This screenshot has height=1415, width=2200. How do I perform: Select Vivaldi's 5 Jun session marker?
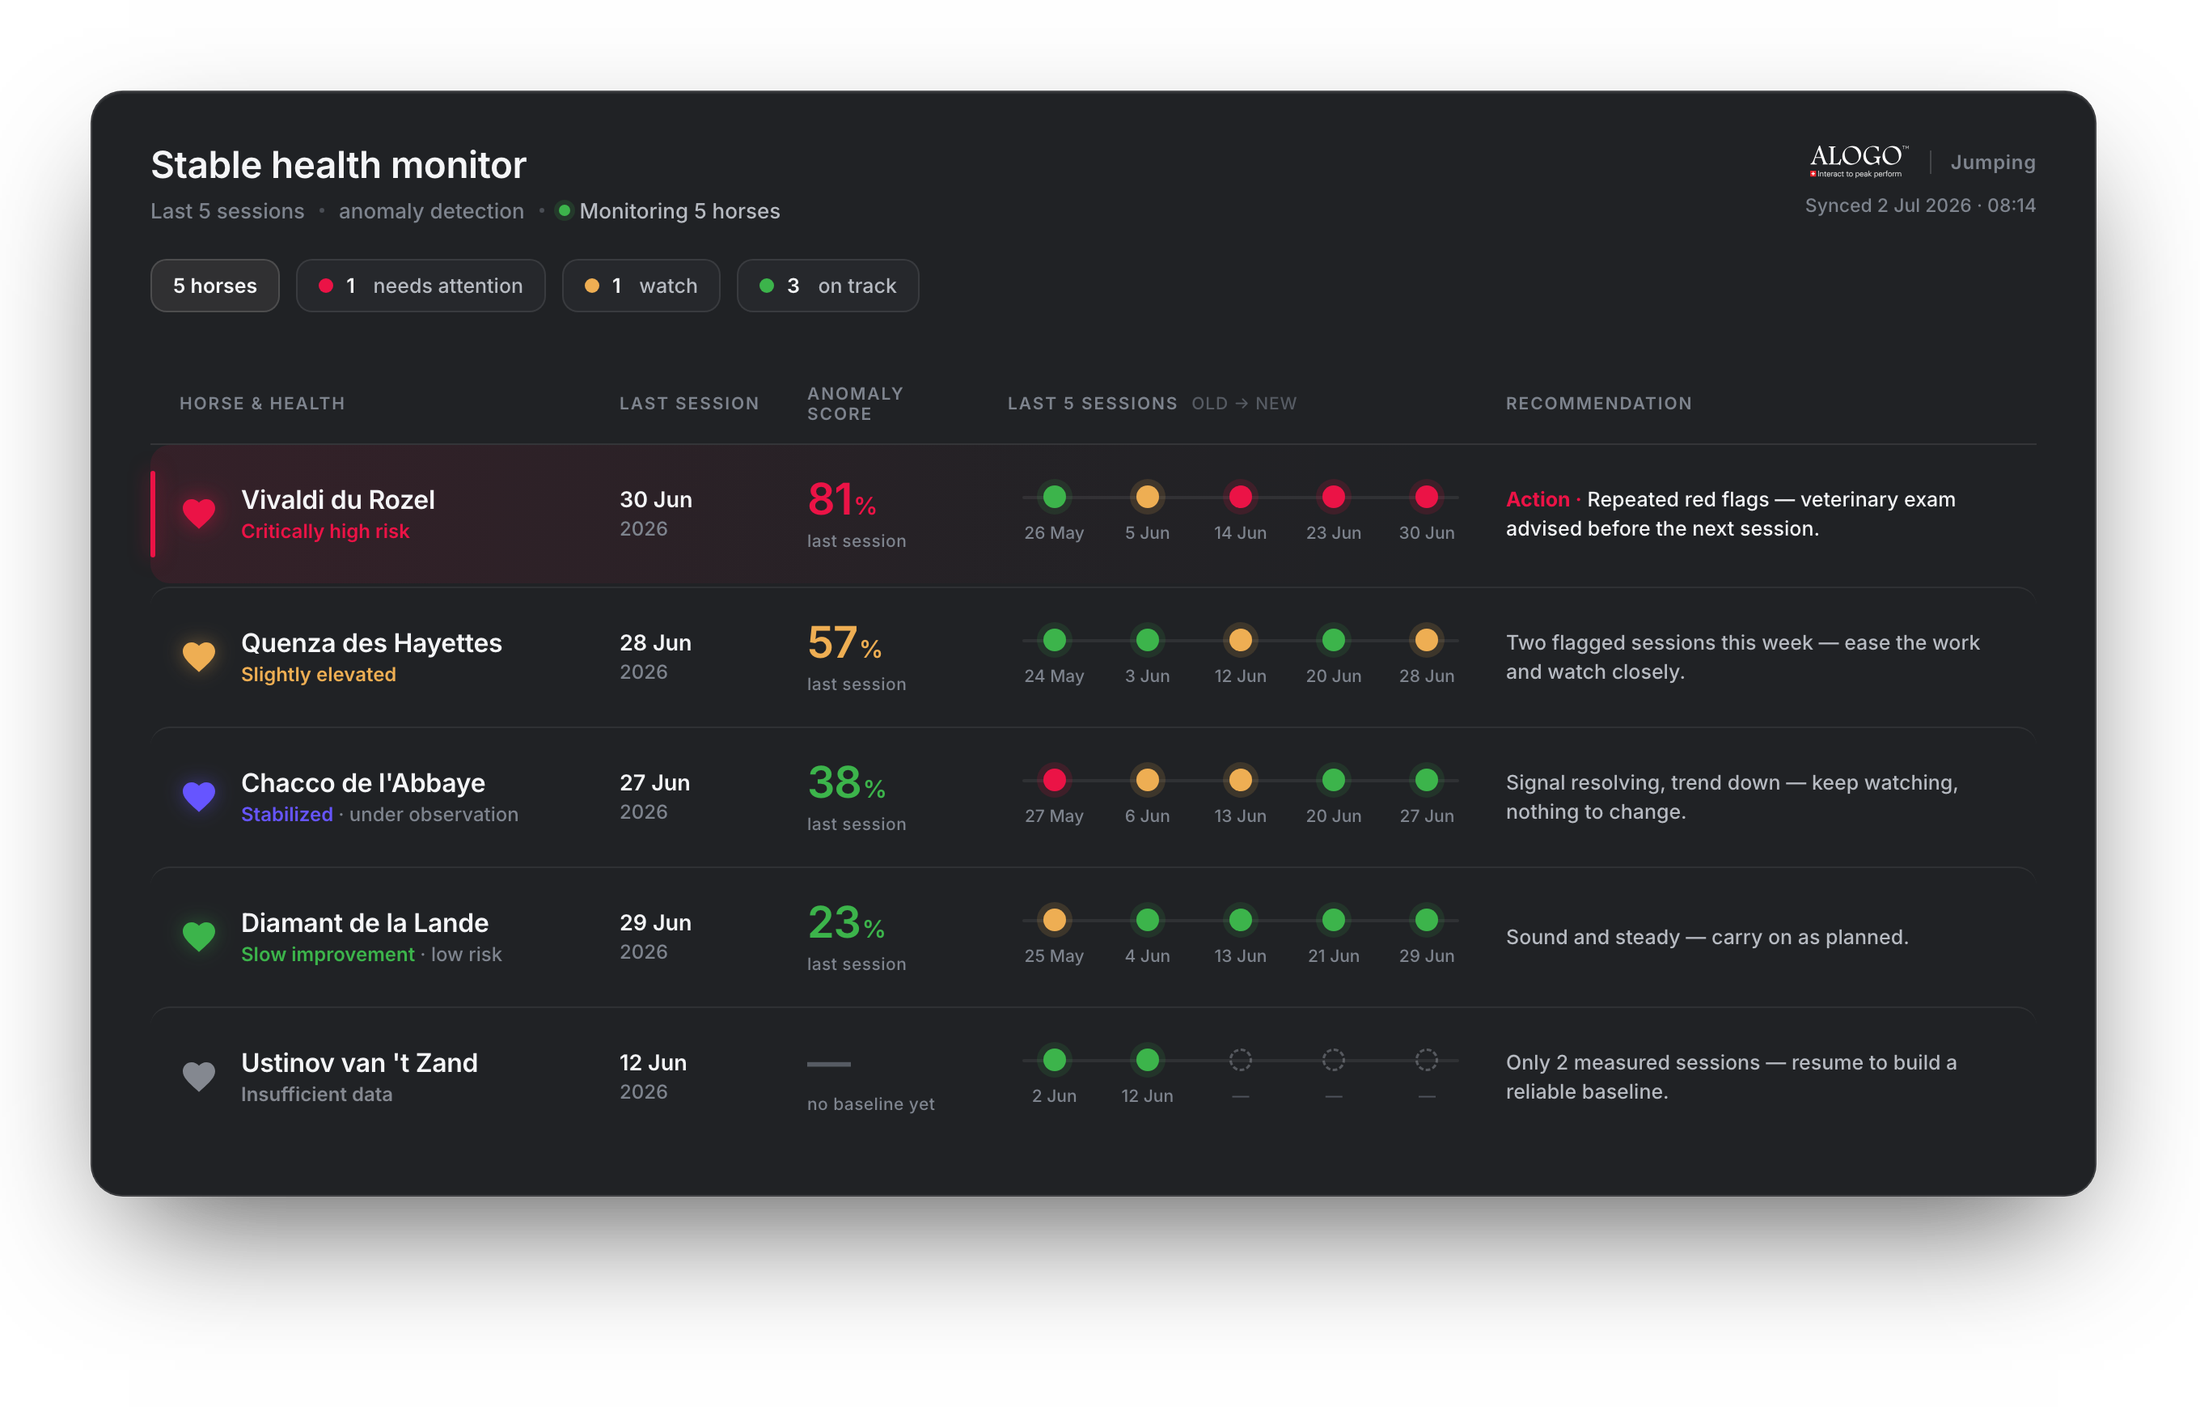[x=1147, y=497]
